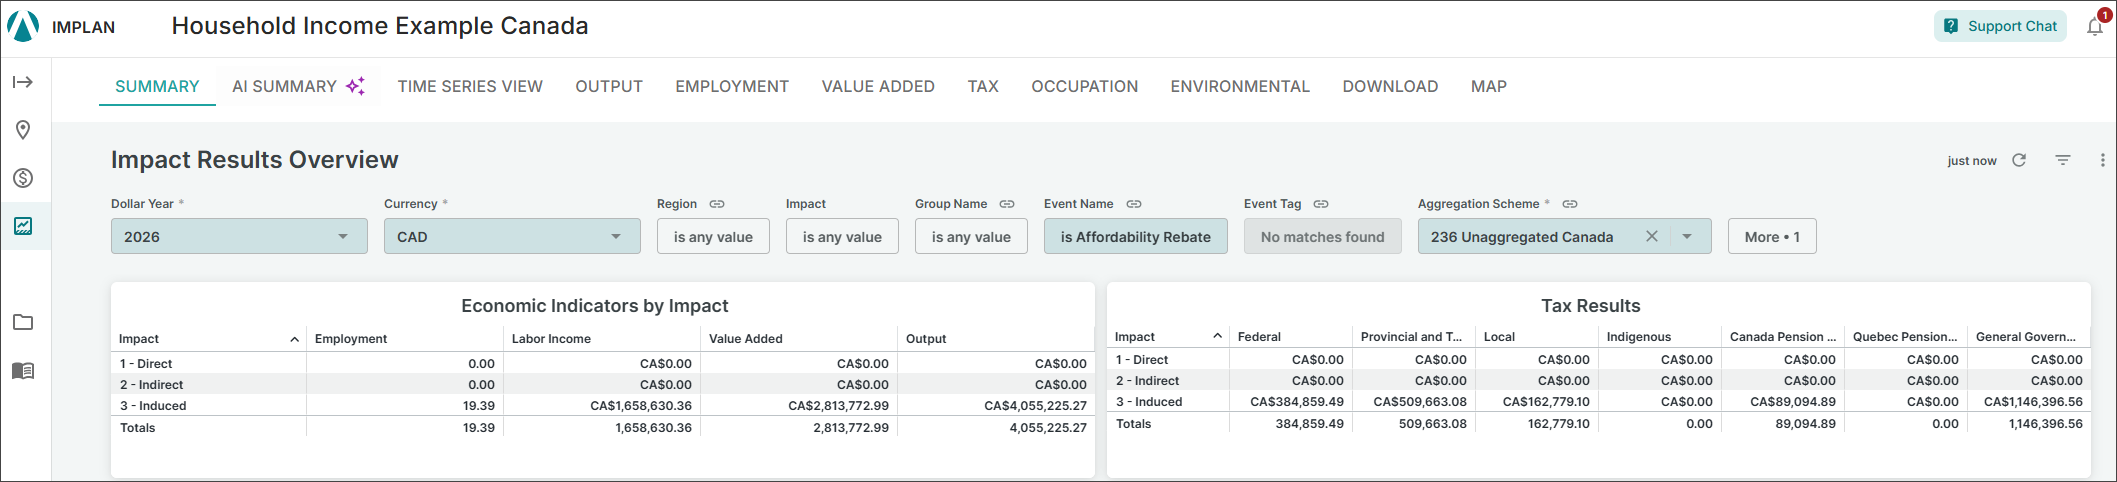This screenshot has height=482, width=2117.
Task: Click the link icon next to Event Name
Action: pyautogui.click(x=1134, y=204)
